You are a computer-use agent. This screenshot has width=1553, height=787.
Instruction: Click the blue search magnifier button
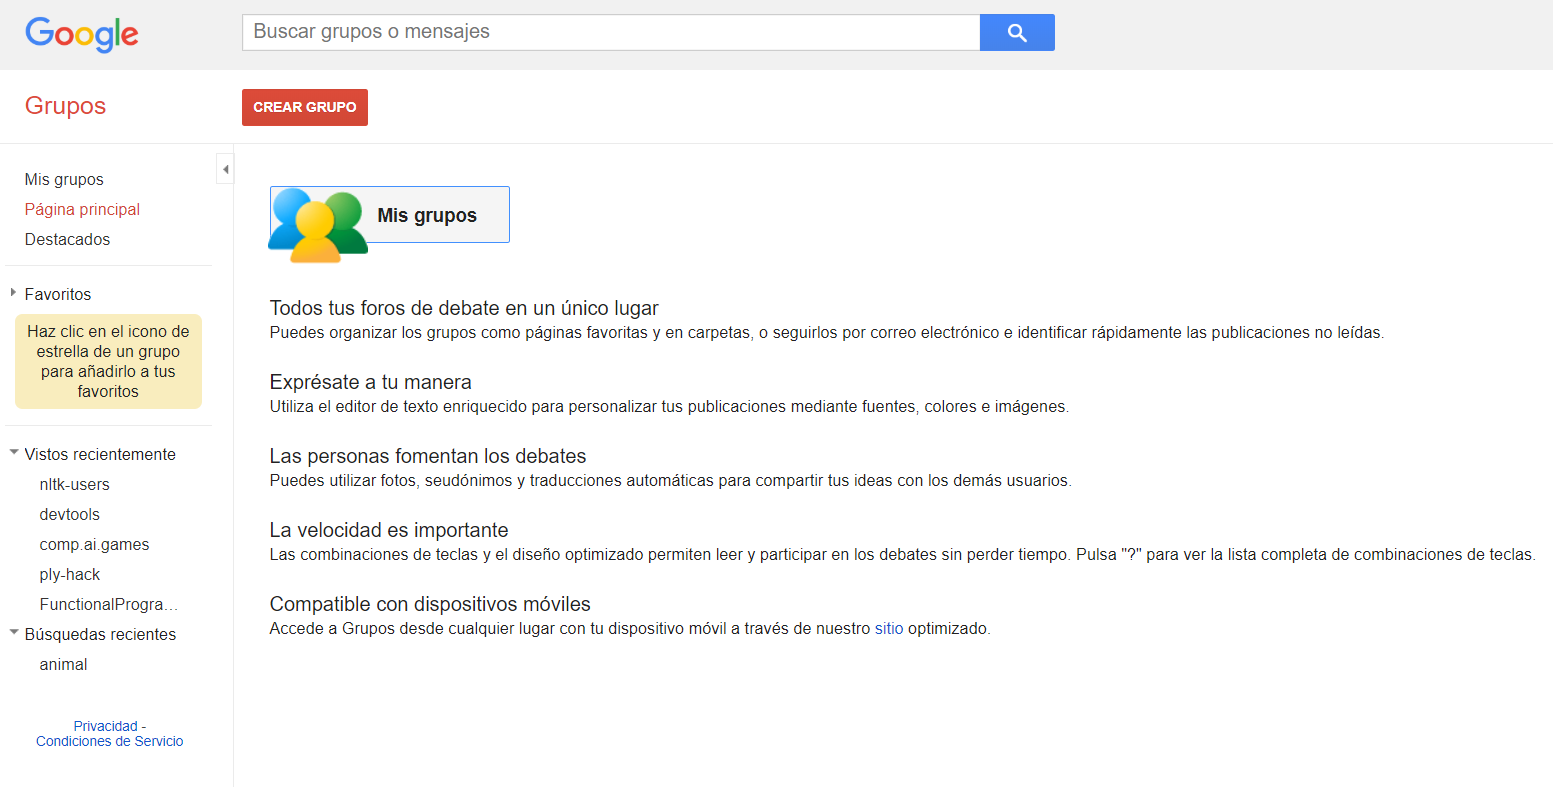tap(1017, 32)
